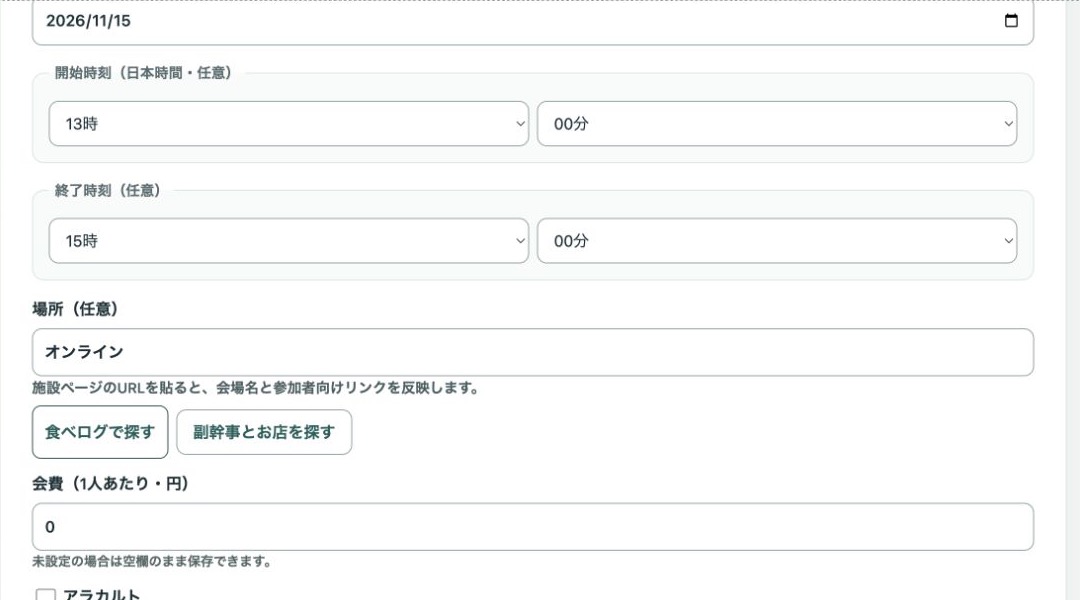This screenshot has height=600, width=1080.
Task: Open the end time hour dropdown showing 15時
Action: pos(289,241)
